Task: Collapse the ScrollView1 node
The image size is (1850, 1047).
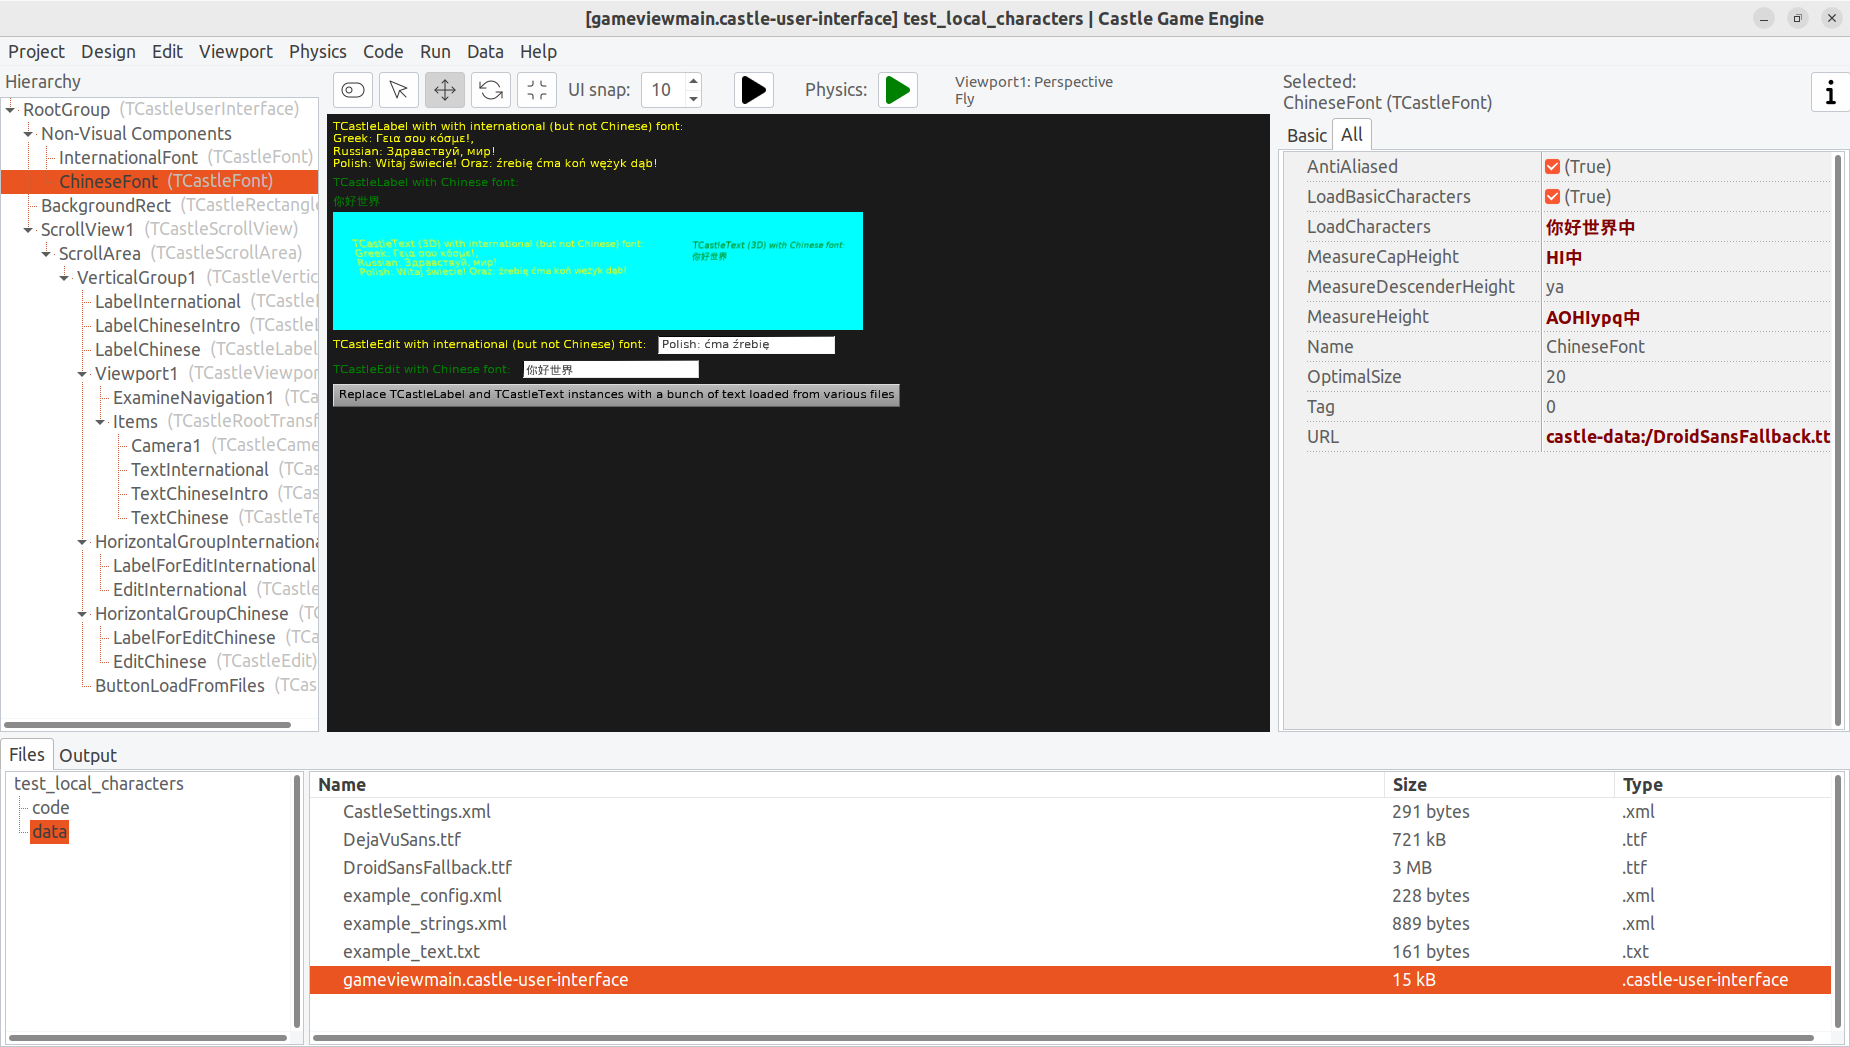Action: click(x=29, y=229)
